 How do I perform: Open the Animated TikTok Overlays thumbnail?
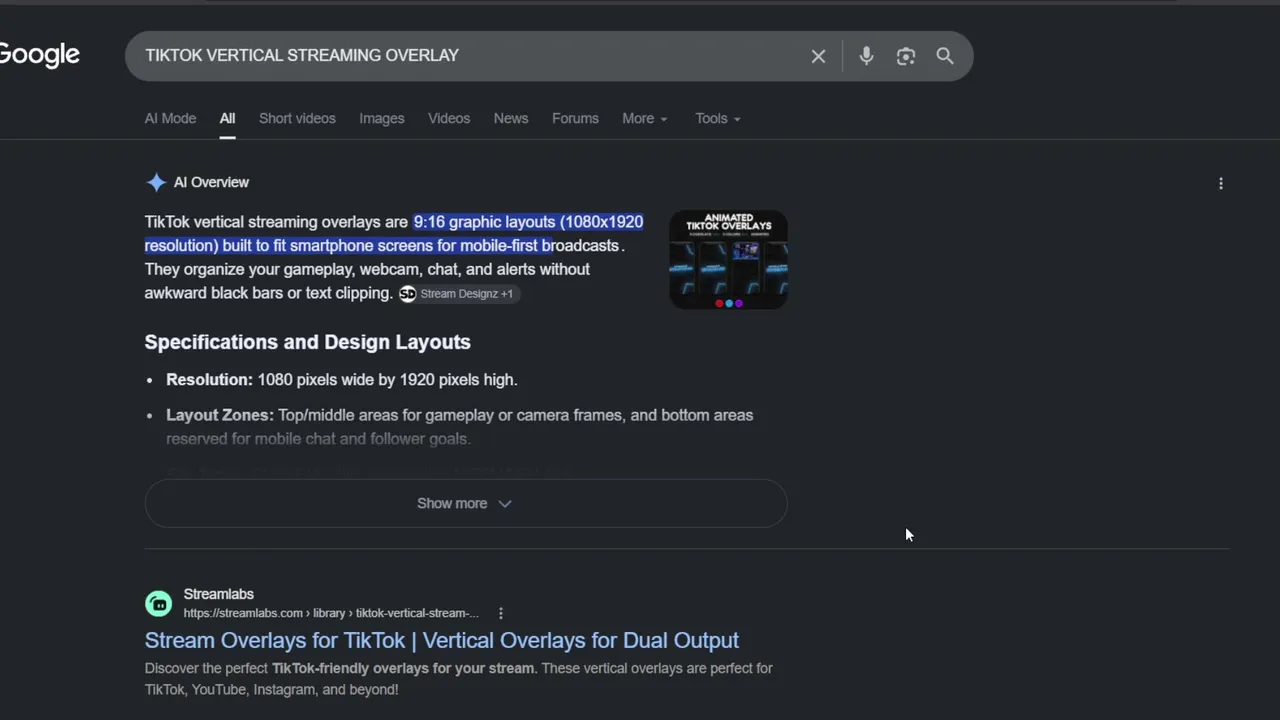click(x=728, y=259)
